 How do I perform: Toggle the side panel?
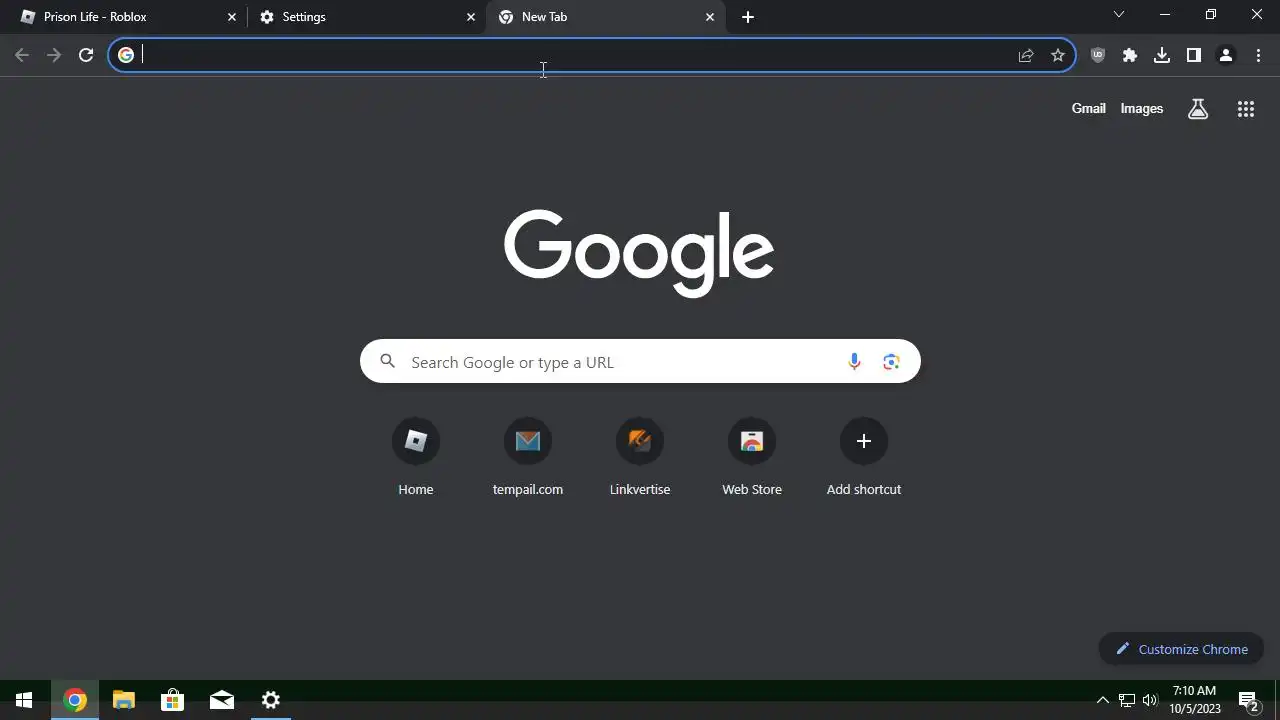[x=1194, y=55]
